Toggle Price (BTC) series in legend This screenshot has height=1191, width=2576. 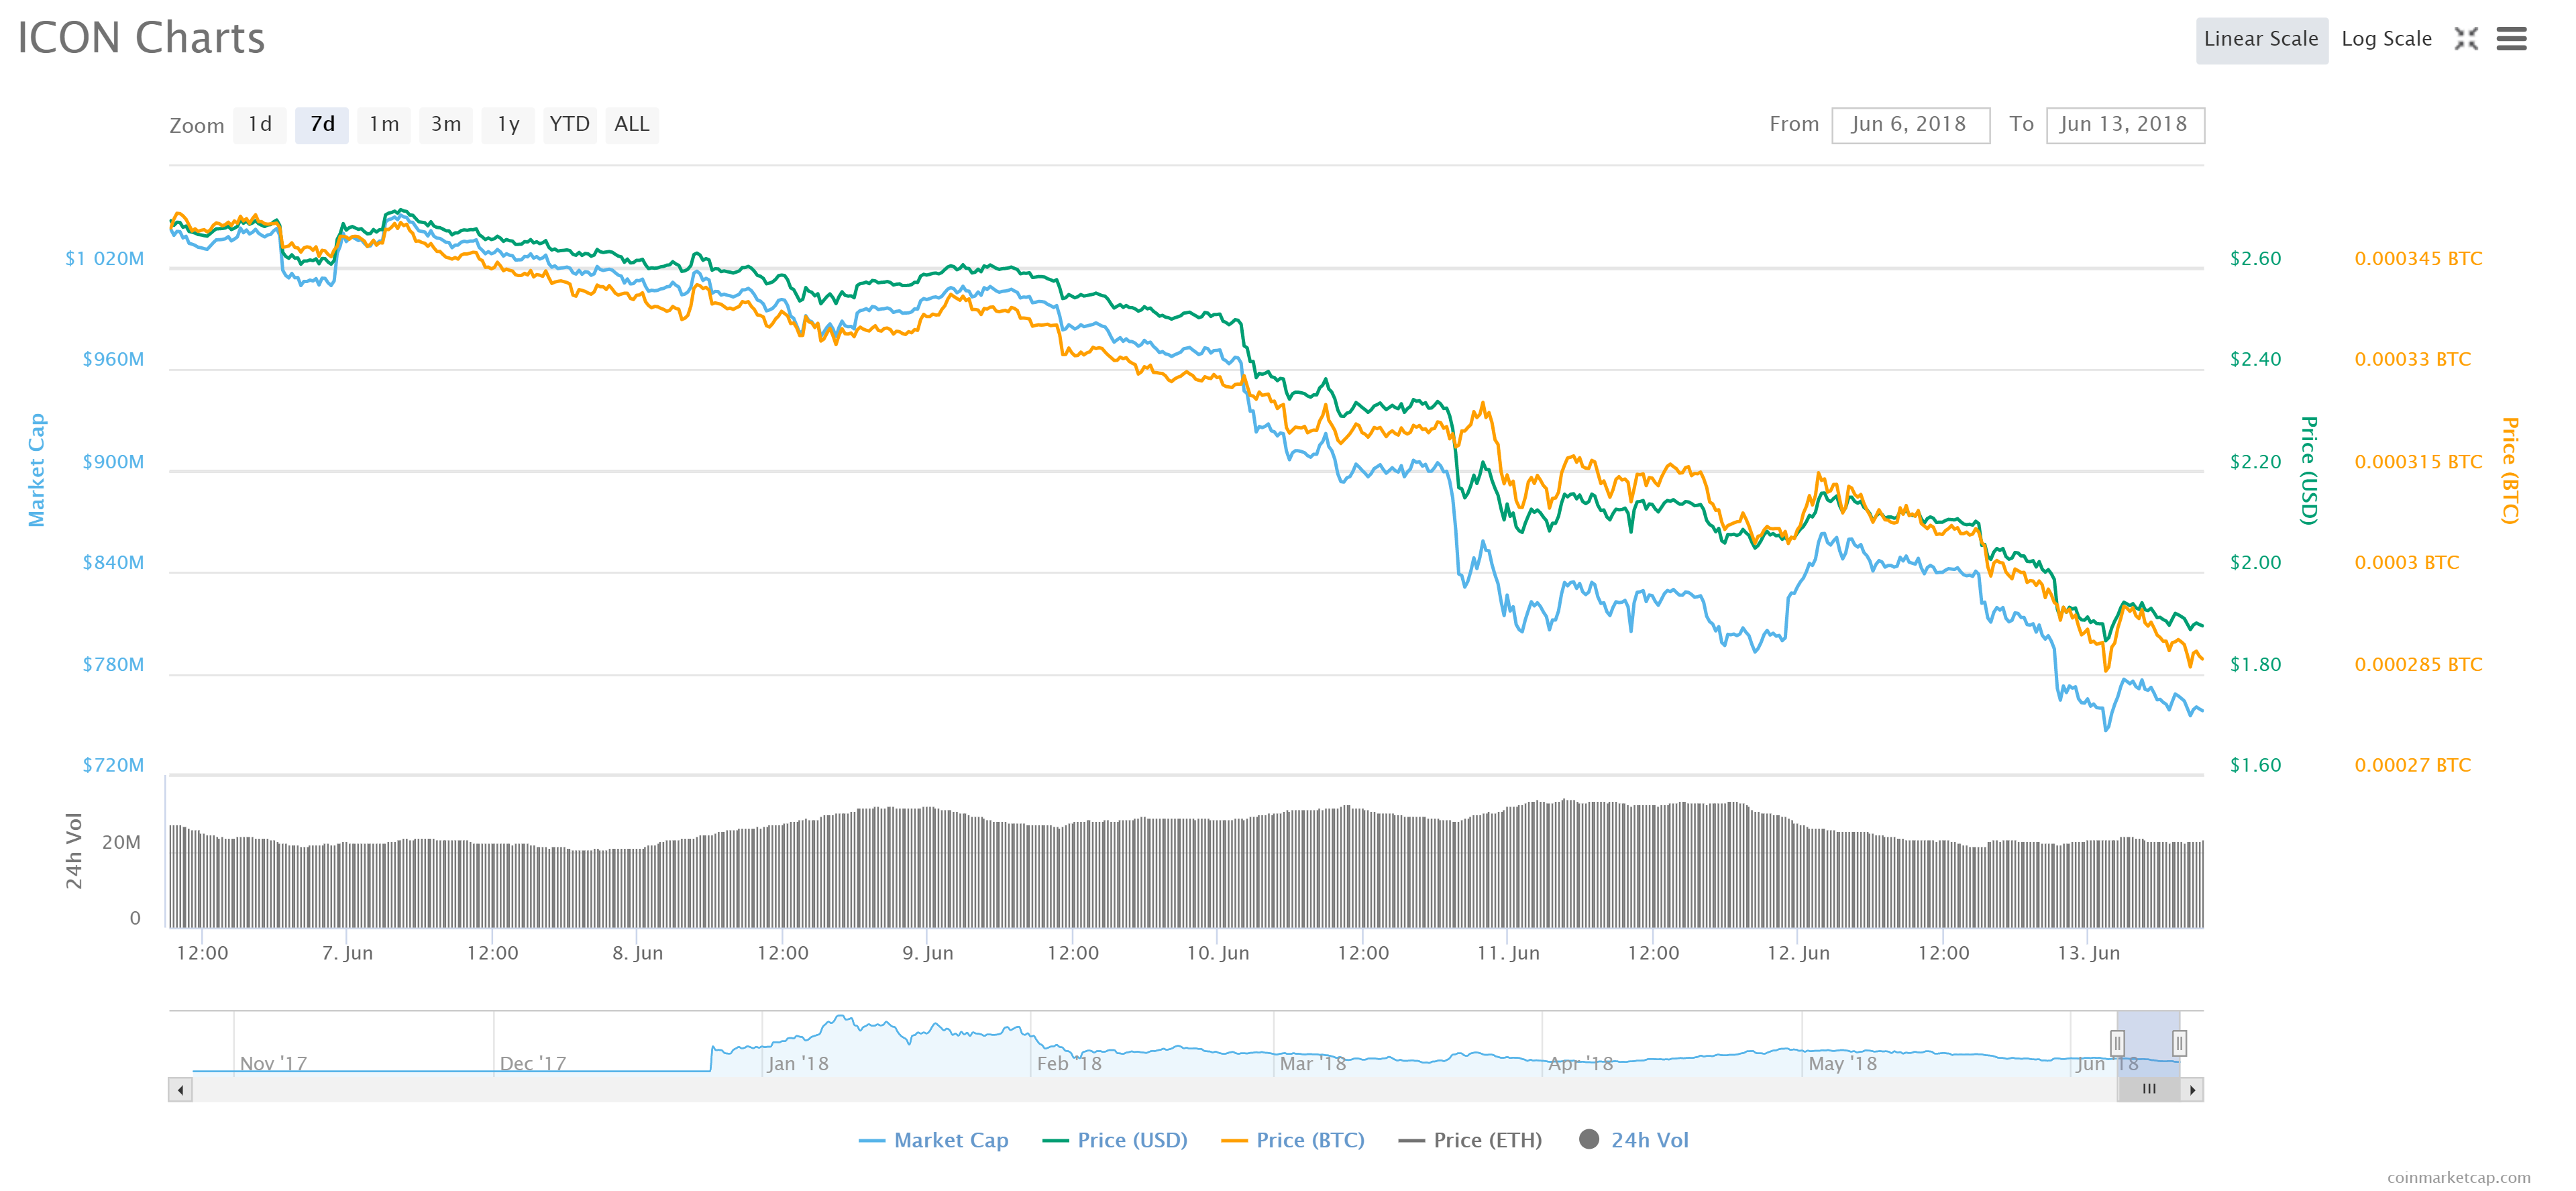(x=1292, y=1140)
